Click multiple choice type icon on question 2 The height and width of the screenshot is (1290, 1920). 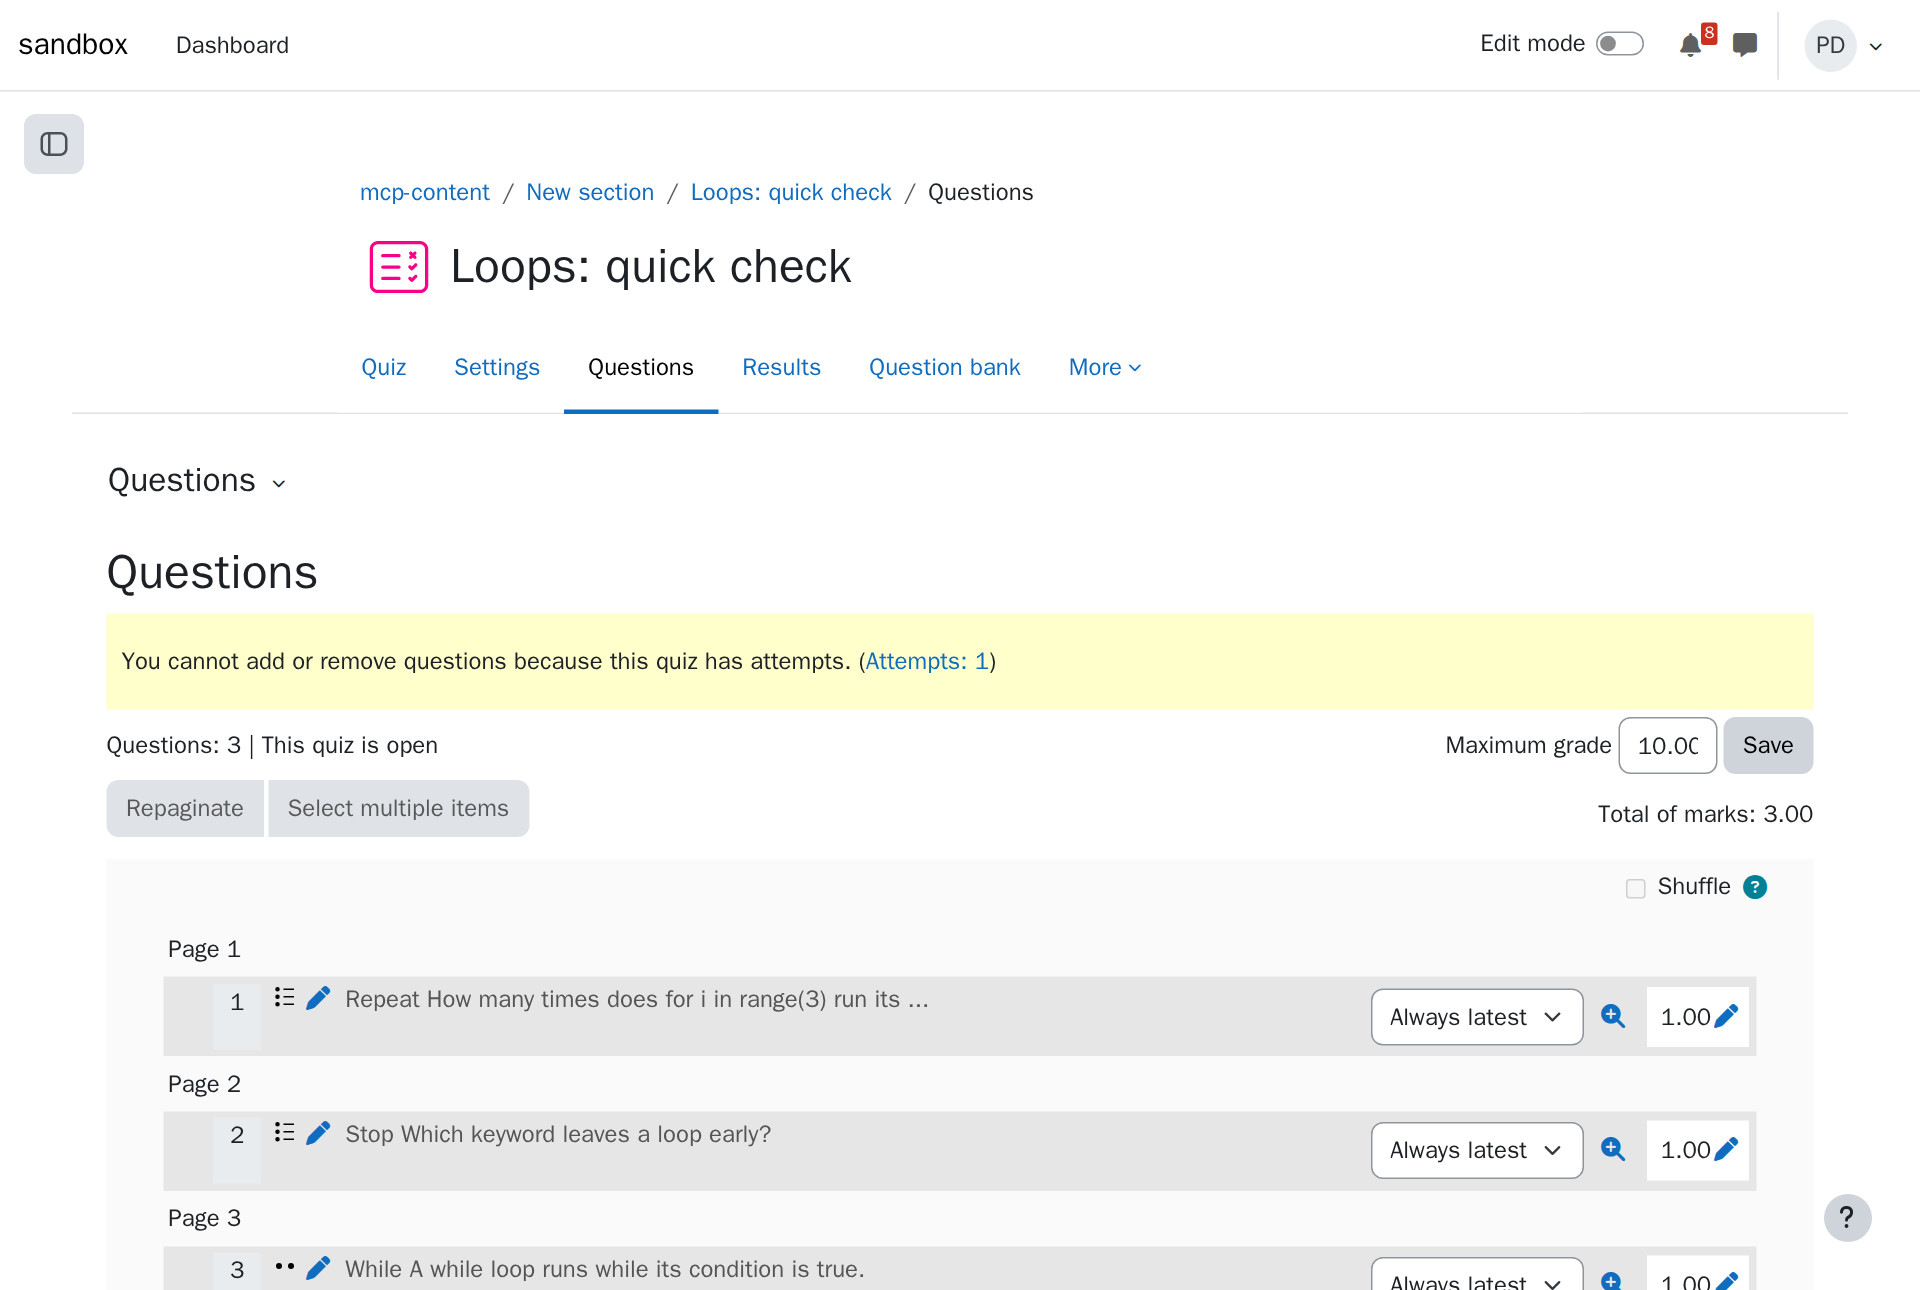click(284, 1132)
